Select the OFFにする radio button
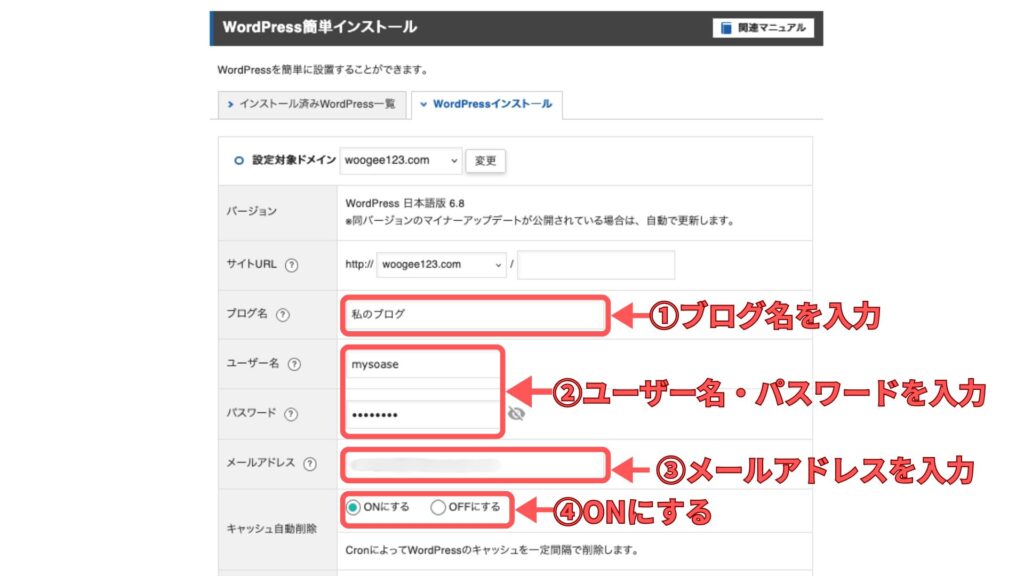This screenshot has width=1024, height=576. tap(438, 507)
